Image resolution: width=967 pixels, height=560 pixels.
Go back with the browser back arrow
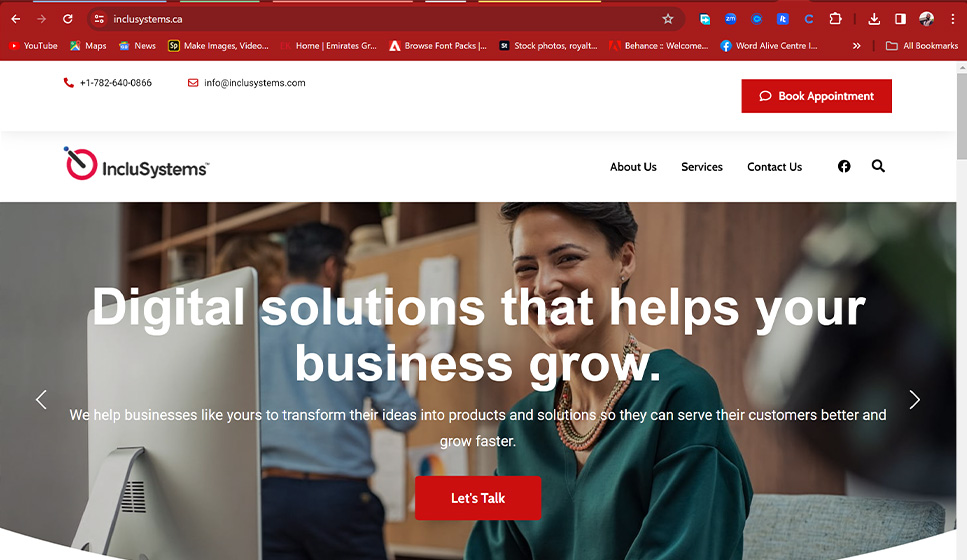(16, 19)
